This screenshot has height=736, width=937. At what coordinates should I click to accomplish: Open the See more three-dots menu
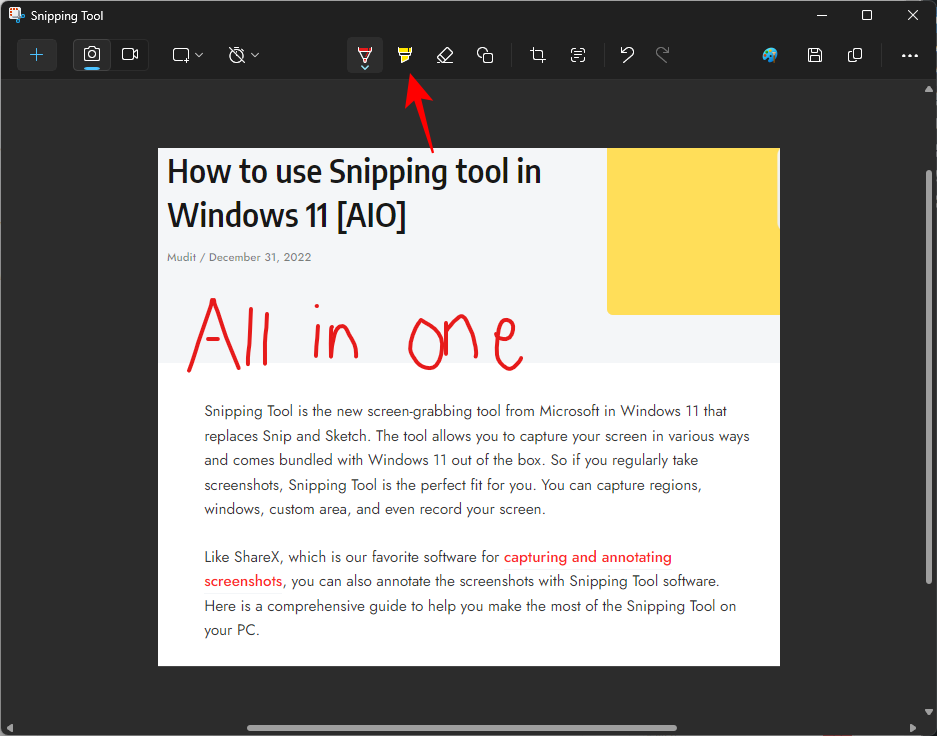click(910, 55)
